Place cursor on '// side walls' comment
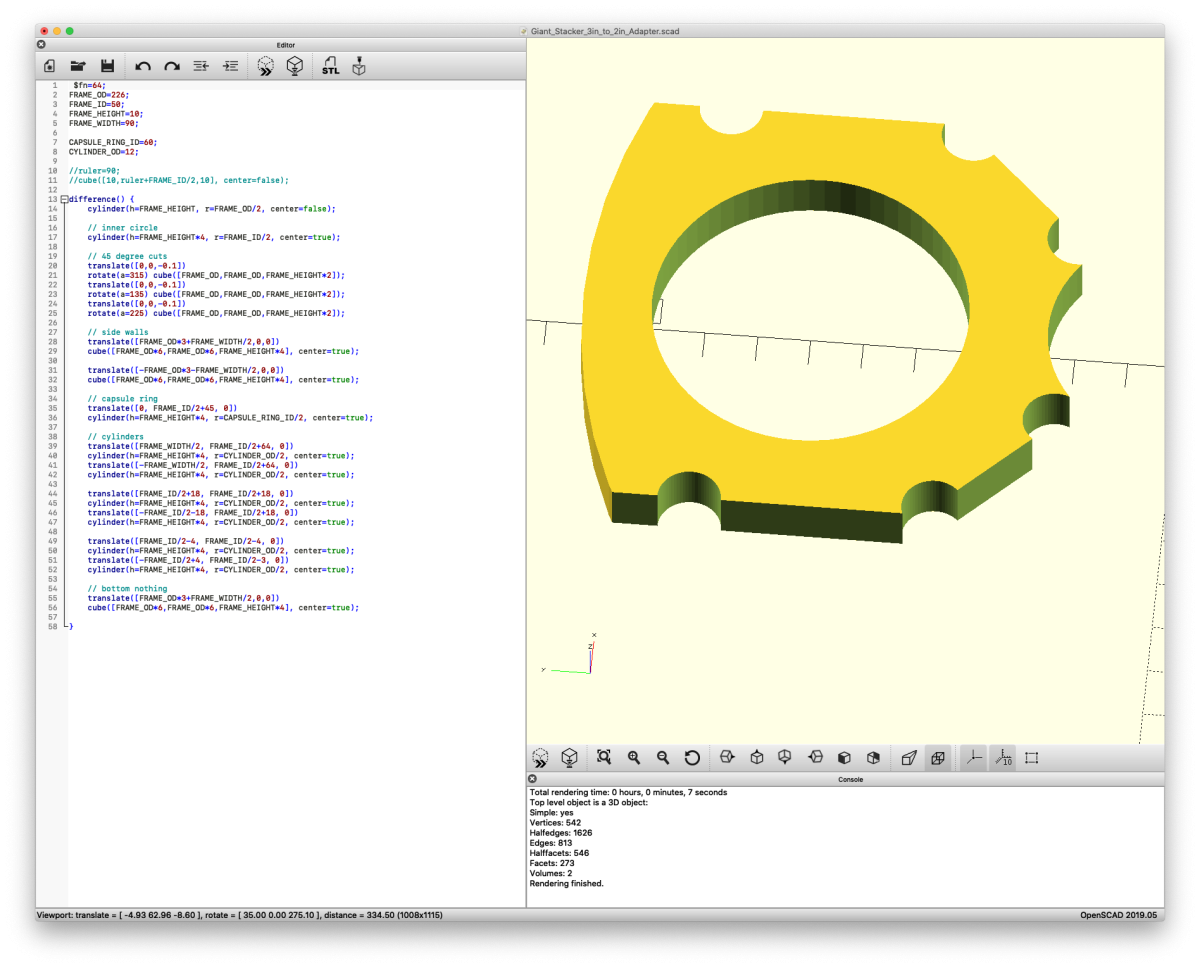 [118, 332]
